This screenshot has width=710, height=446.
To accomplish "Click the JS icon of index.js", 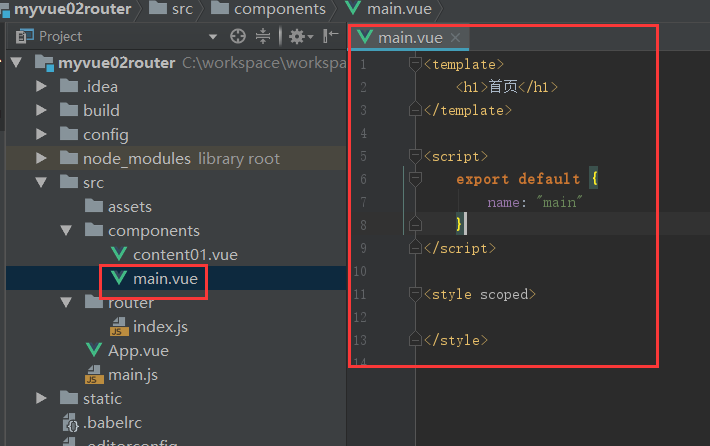I will click(x=119, y=326).
